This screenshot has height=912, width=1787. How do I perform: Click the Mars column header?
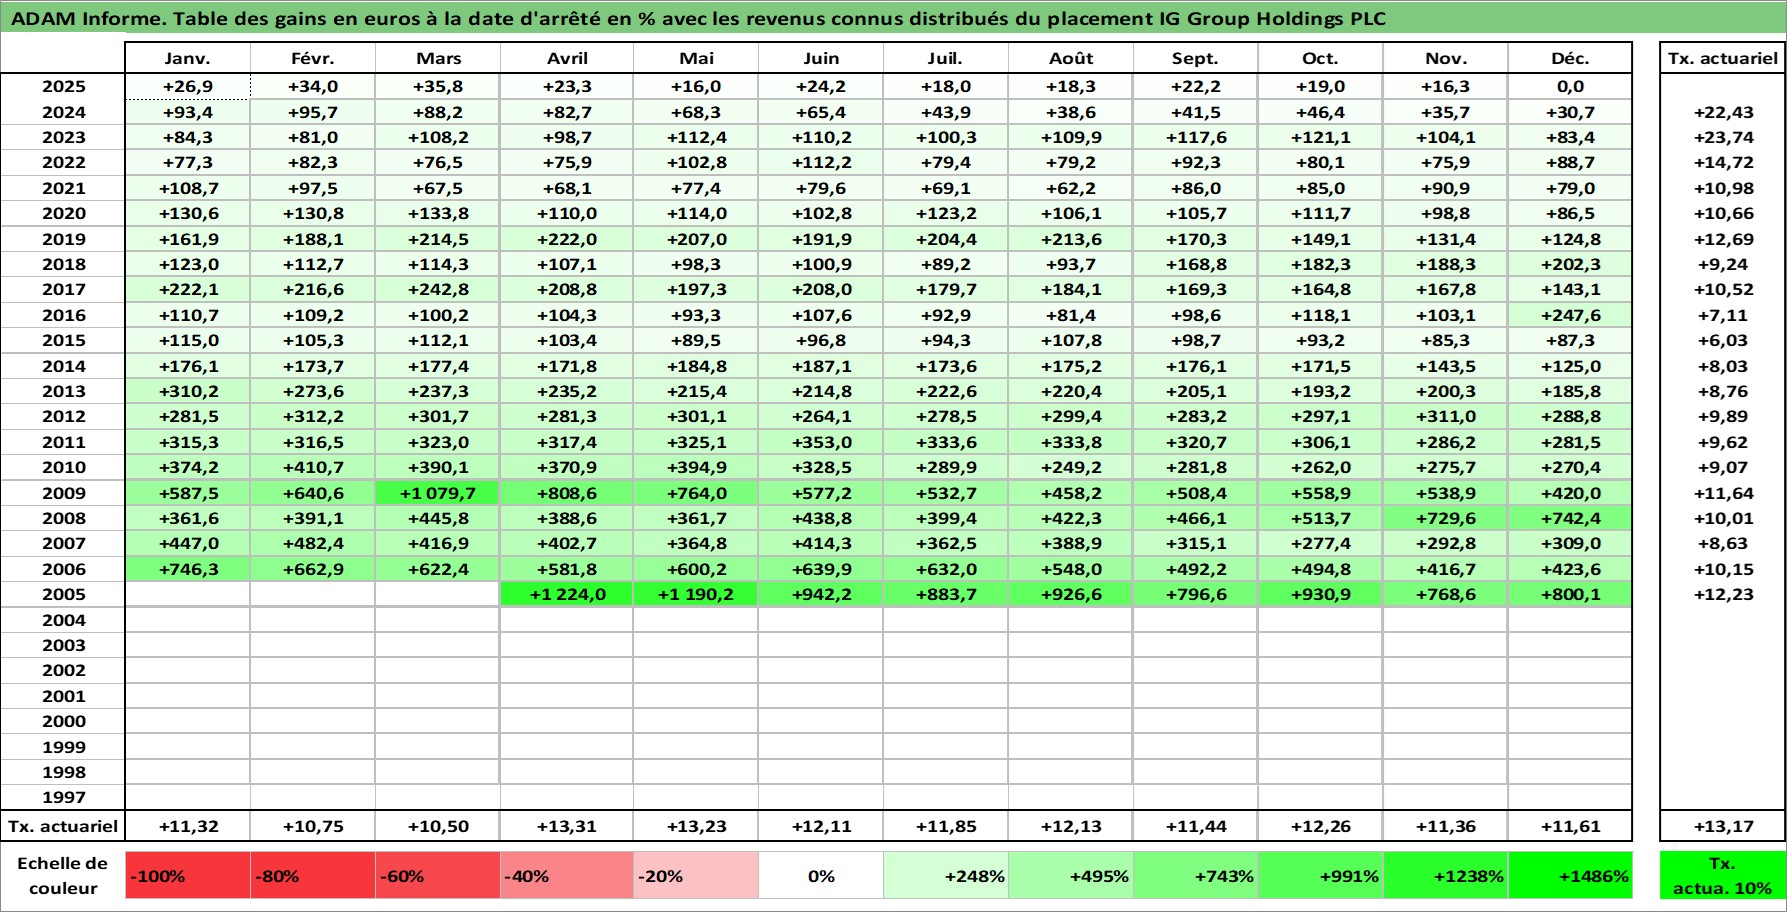[438, 58]
